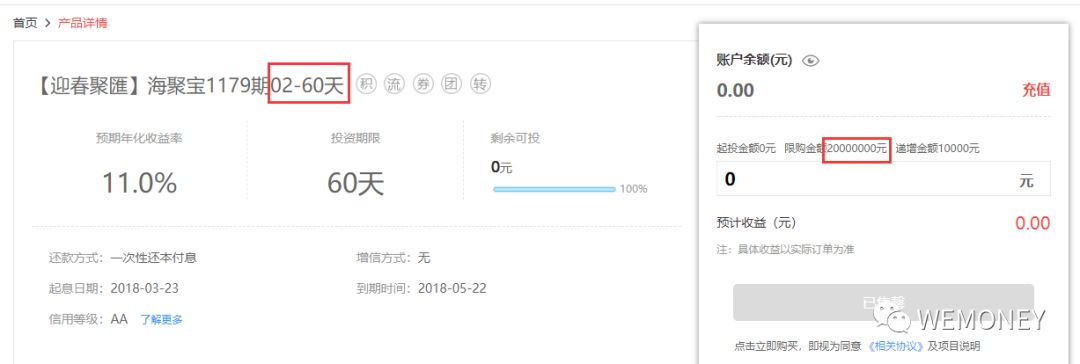This screenshot has height=364, width=1080.
Task: Click the 起息日期 2018-03-23 value
Action: [145, 288]
